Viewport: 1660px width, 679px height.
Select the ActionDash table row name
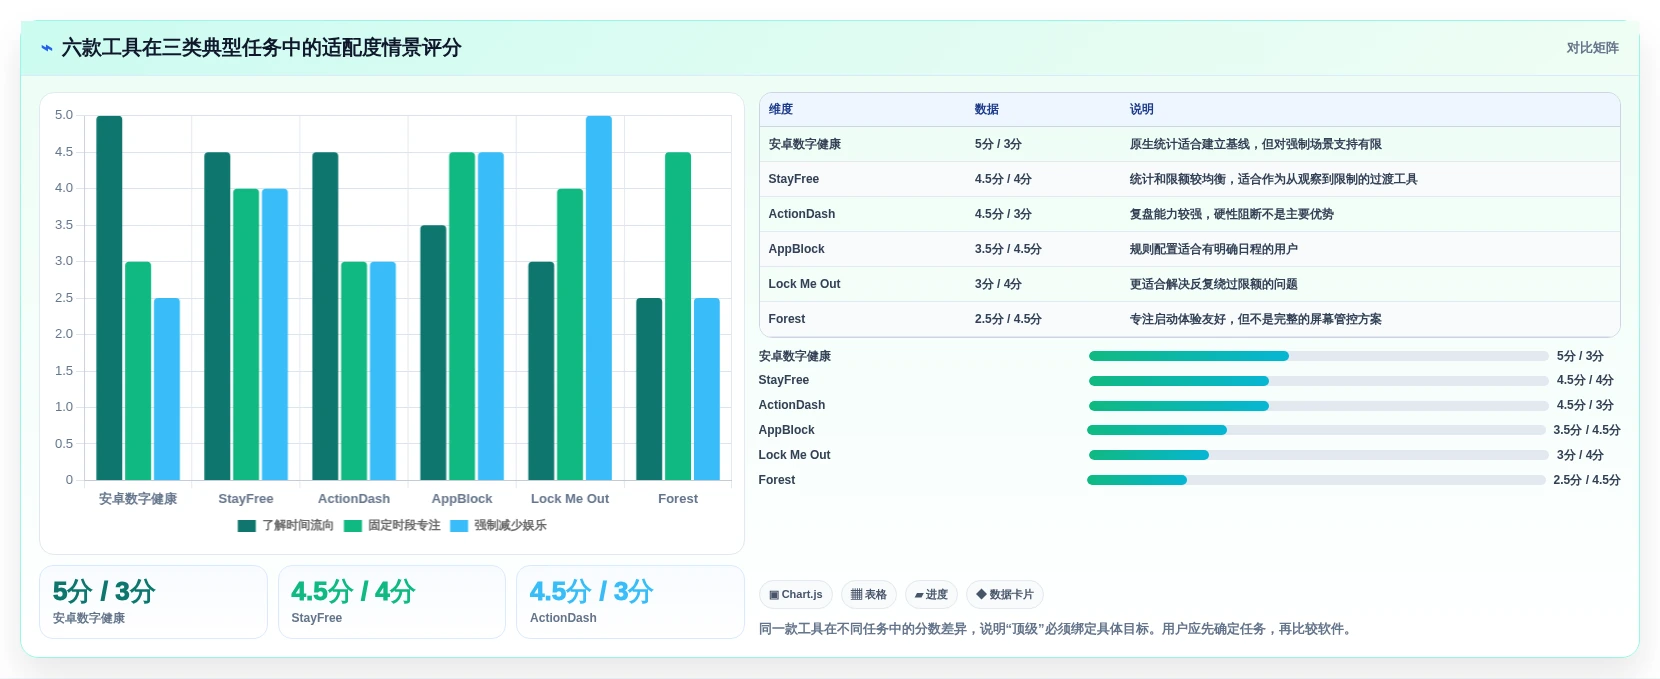801,214
